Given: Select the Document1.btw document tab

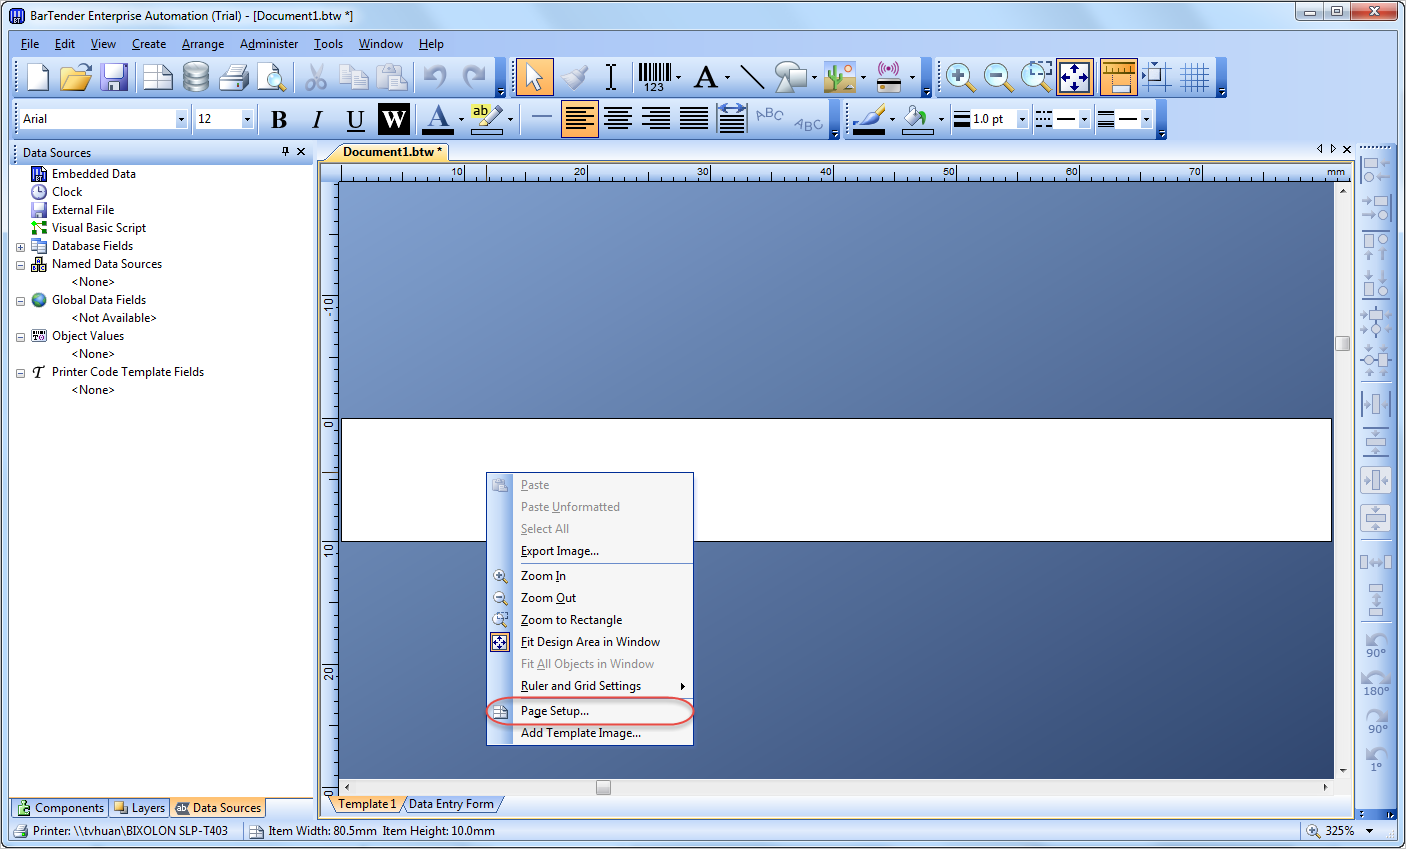Looking at the screenshot, I should (391, 152).
